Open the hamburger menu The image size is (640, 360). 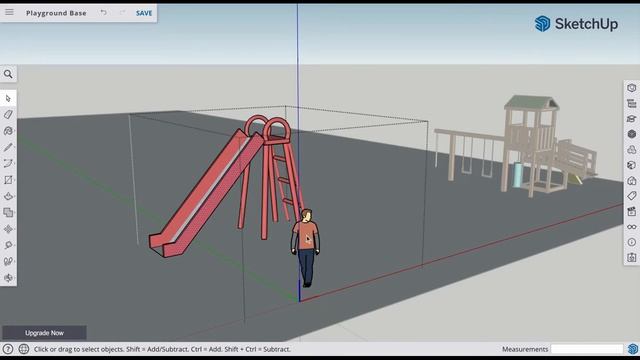[9, 12]
